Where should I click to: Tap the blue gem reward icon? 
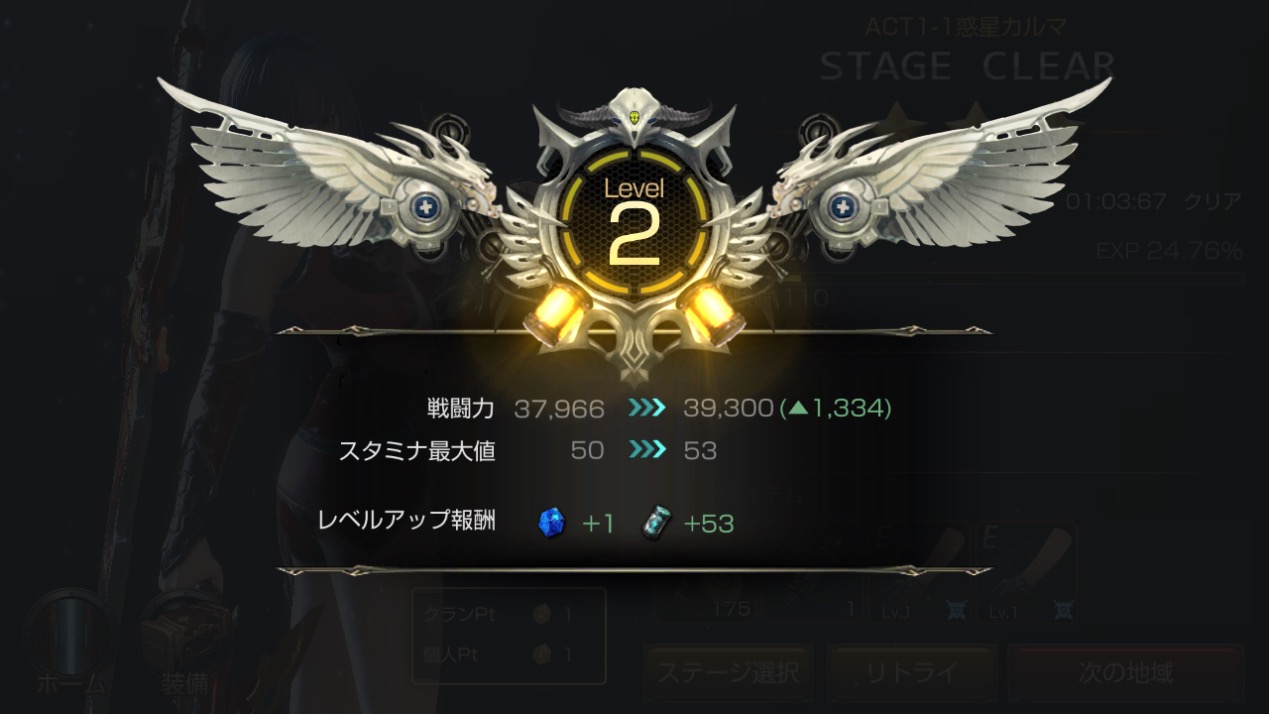551,522
